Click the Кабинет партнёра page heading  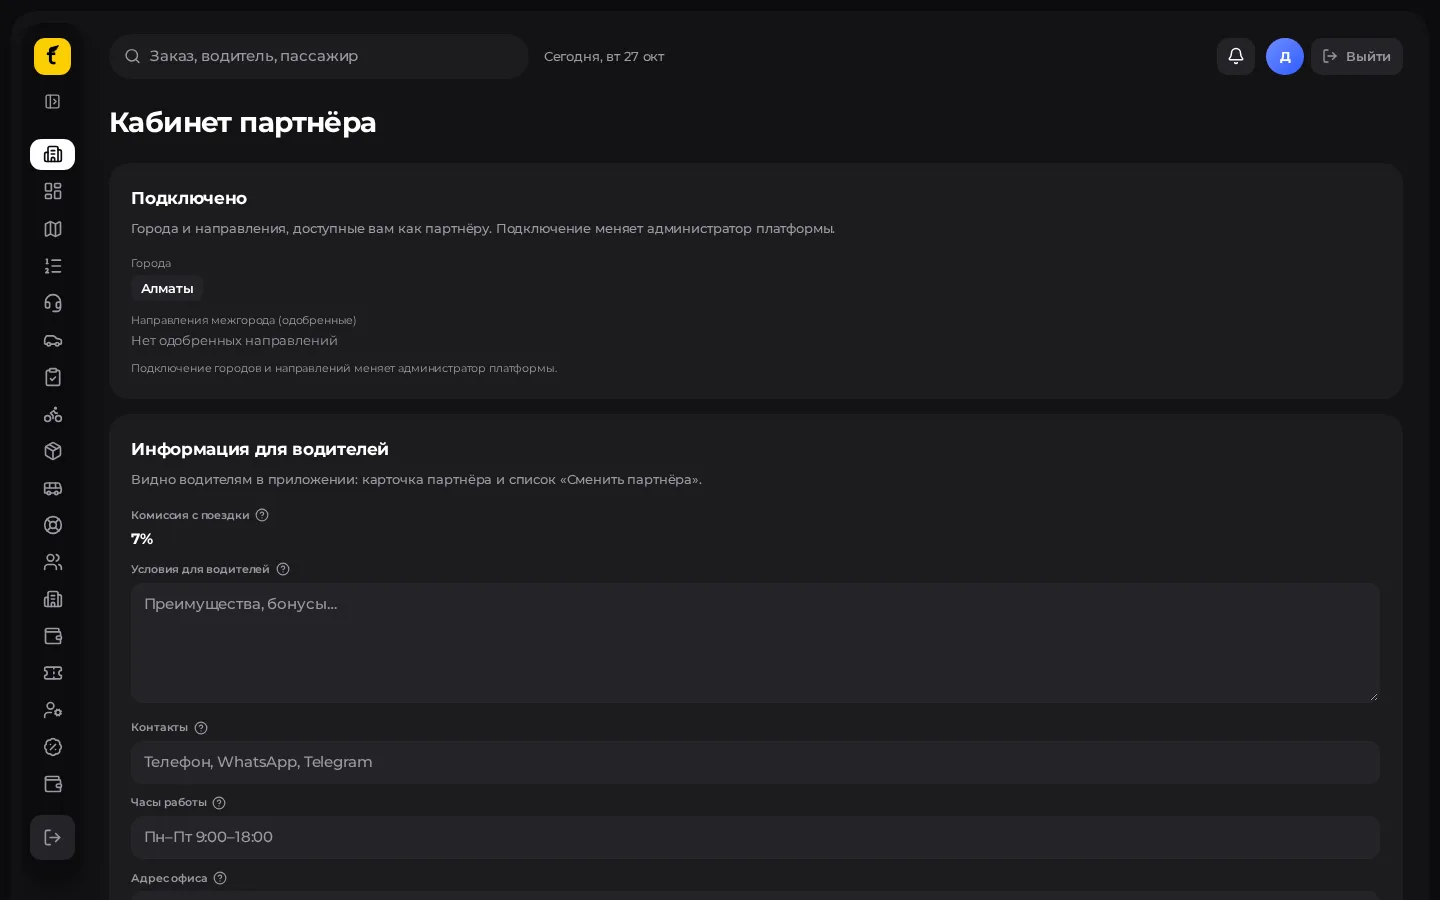243,122
